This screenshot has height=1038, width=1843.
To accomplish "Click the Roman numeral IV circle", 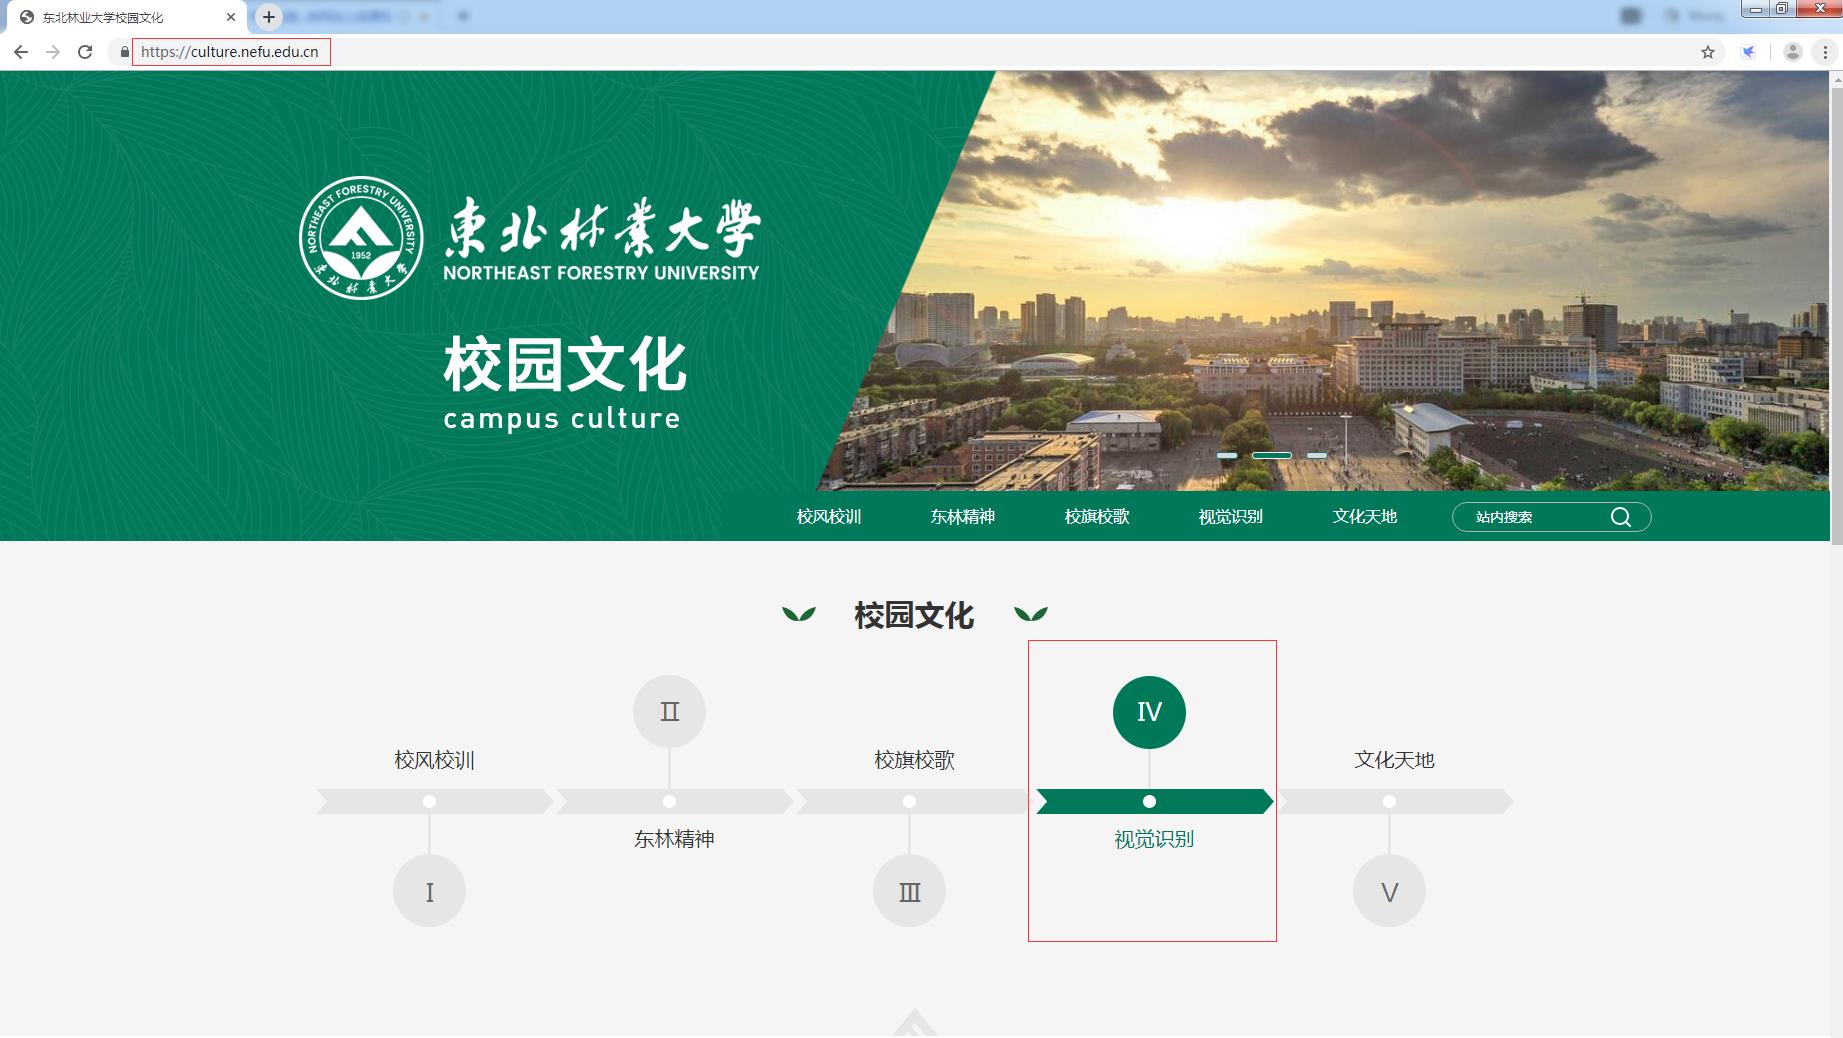I will coord(1149,712).
